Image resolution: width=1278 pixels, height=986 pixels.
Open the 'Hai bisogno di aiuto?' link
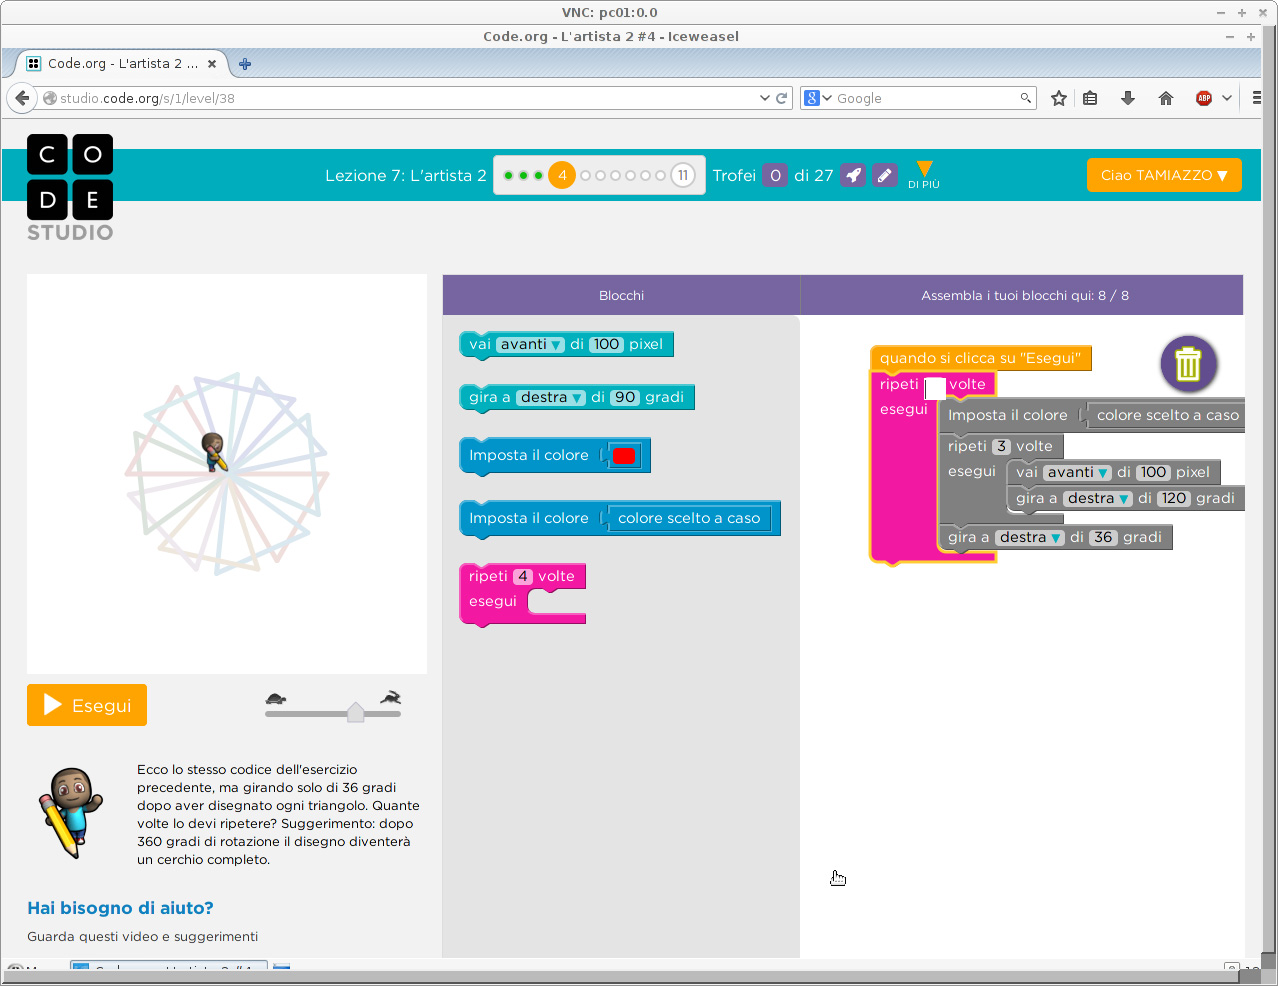tap(120, 908)
